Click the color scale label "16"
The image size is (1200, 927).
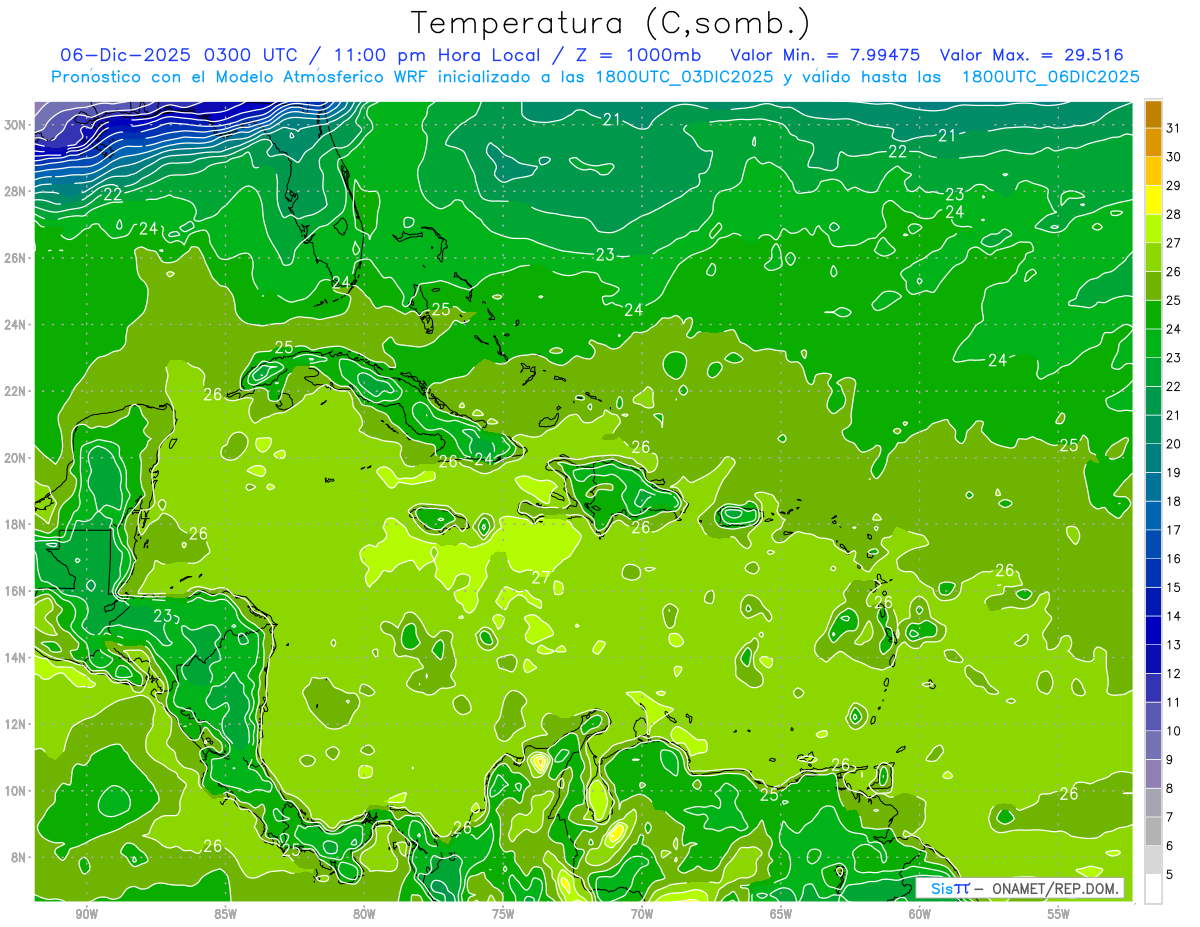click(1174, 558)
